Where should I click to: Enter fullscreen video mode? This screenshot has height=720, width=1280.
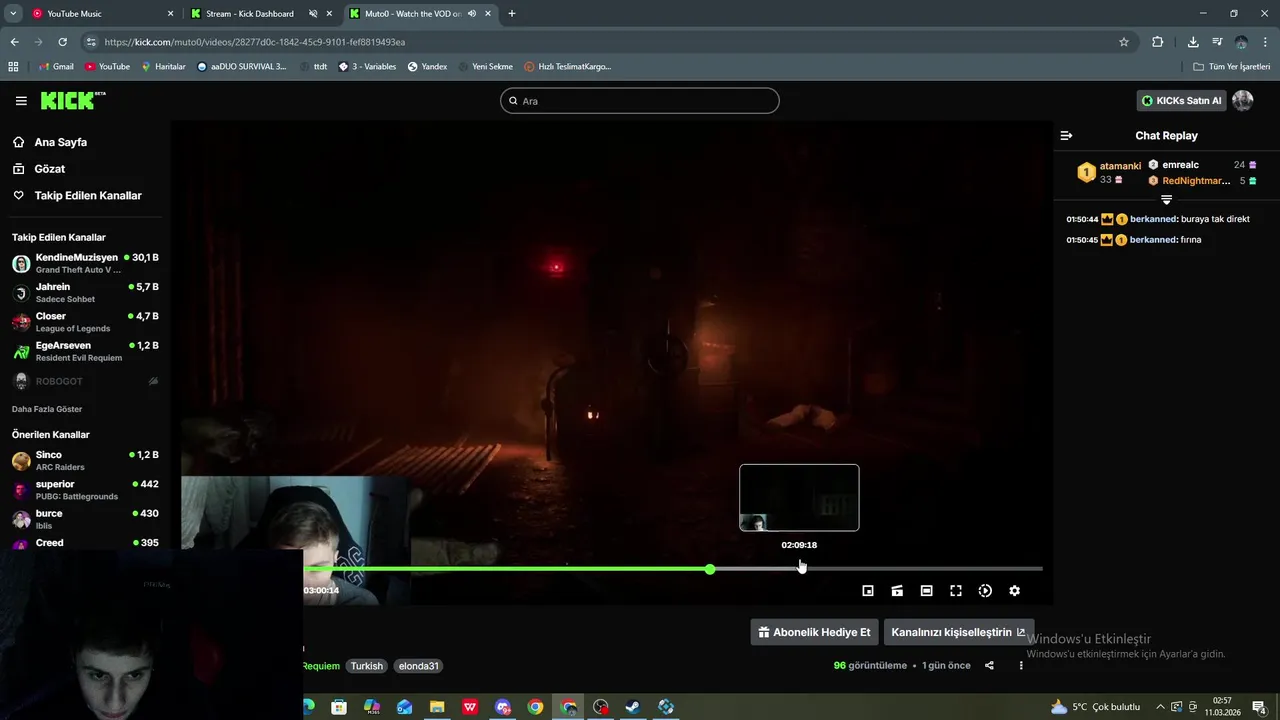coord(956,591)
